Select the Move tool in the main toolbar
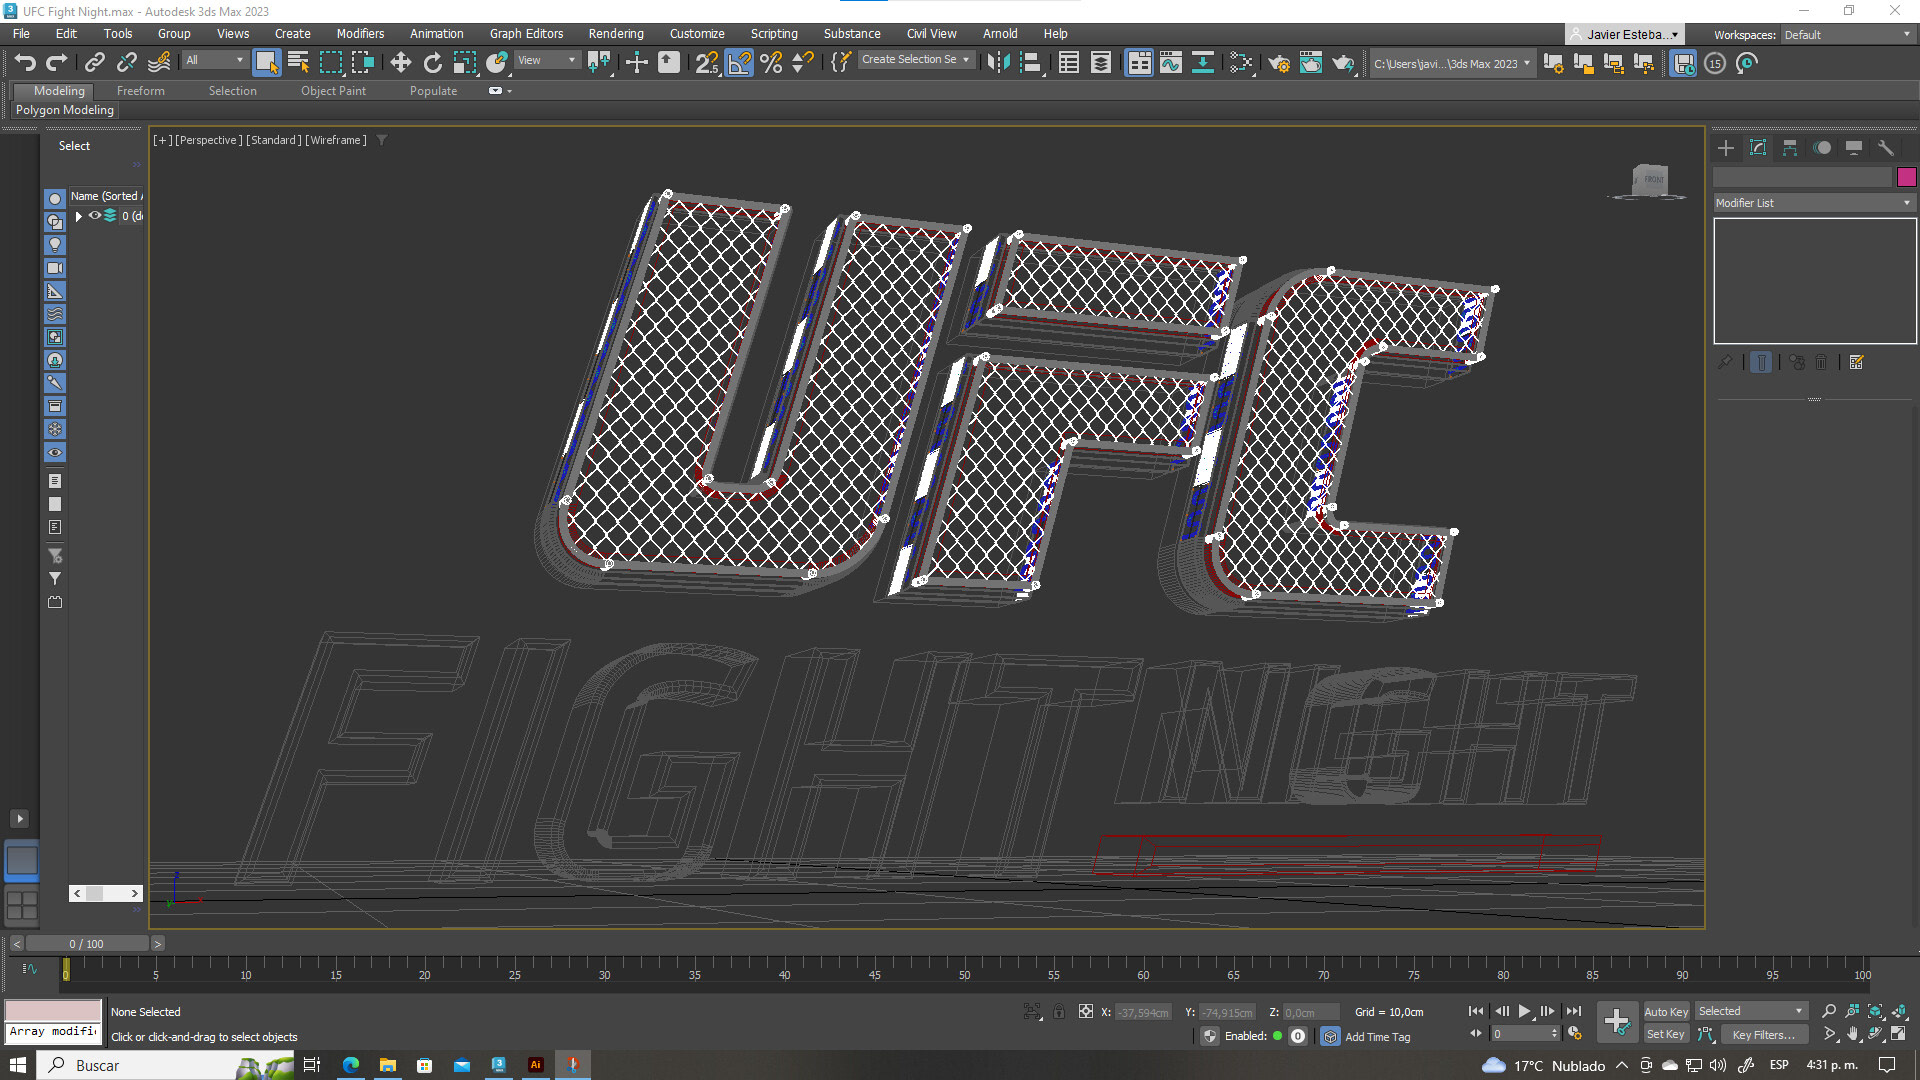Image resolution: width=1920 pixels, height=1080 pixels. pos(400,63)
